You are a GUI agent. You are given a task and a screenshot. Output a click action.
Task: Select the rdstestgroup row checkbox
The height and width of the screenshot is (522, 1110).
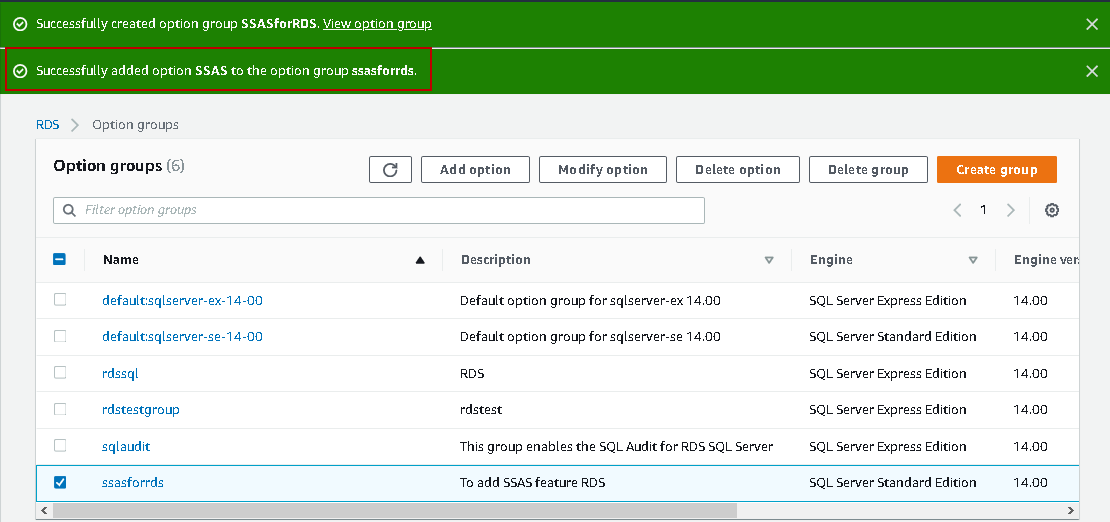click(x=60, y=409)
